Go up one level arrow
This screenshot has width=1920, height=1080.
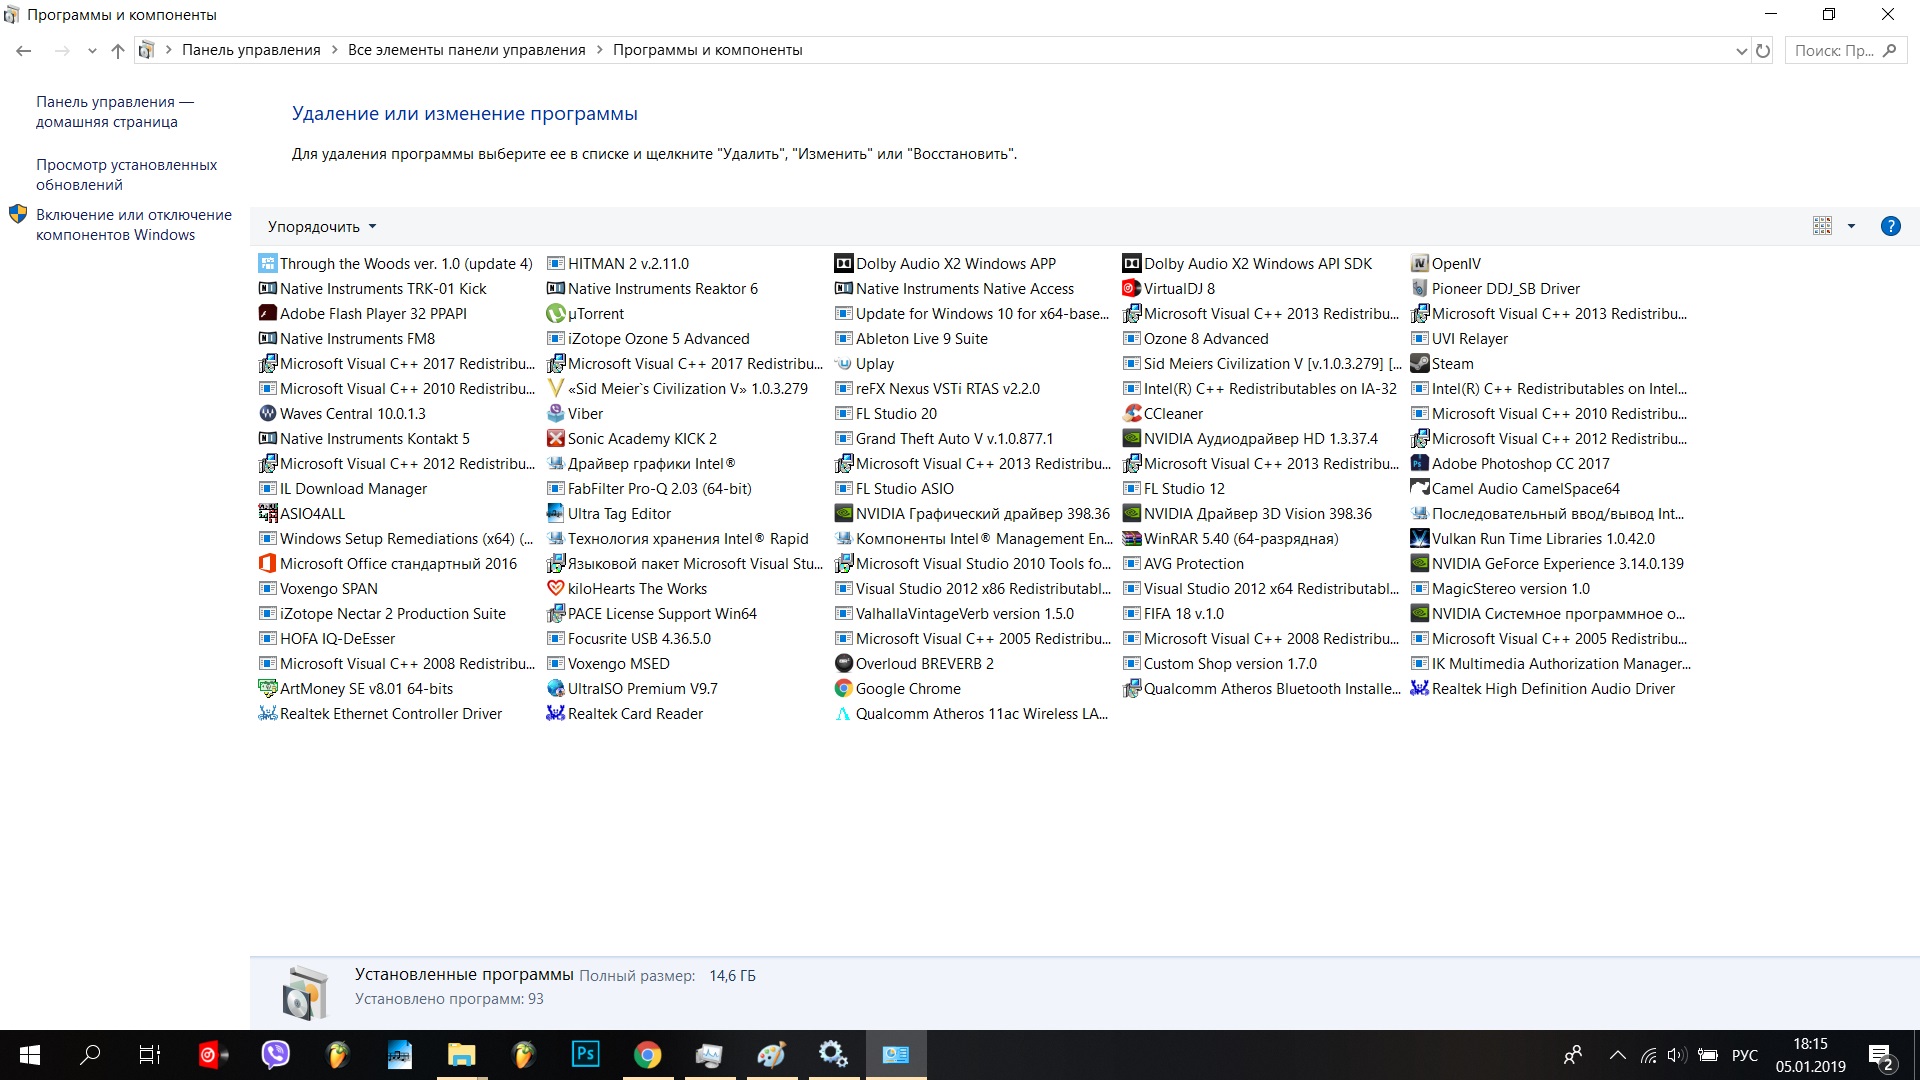click(118, 51)
